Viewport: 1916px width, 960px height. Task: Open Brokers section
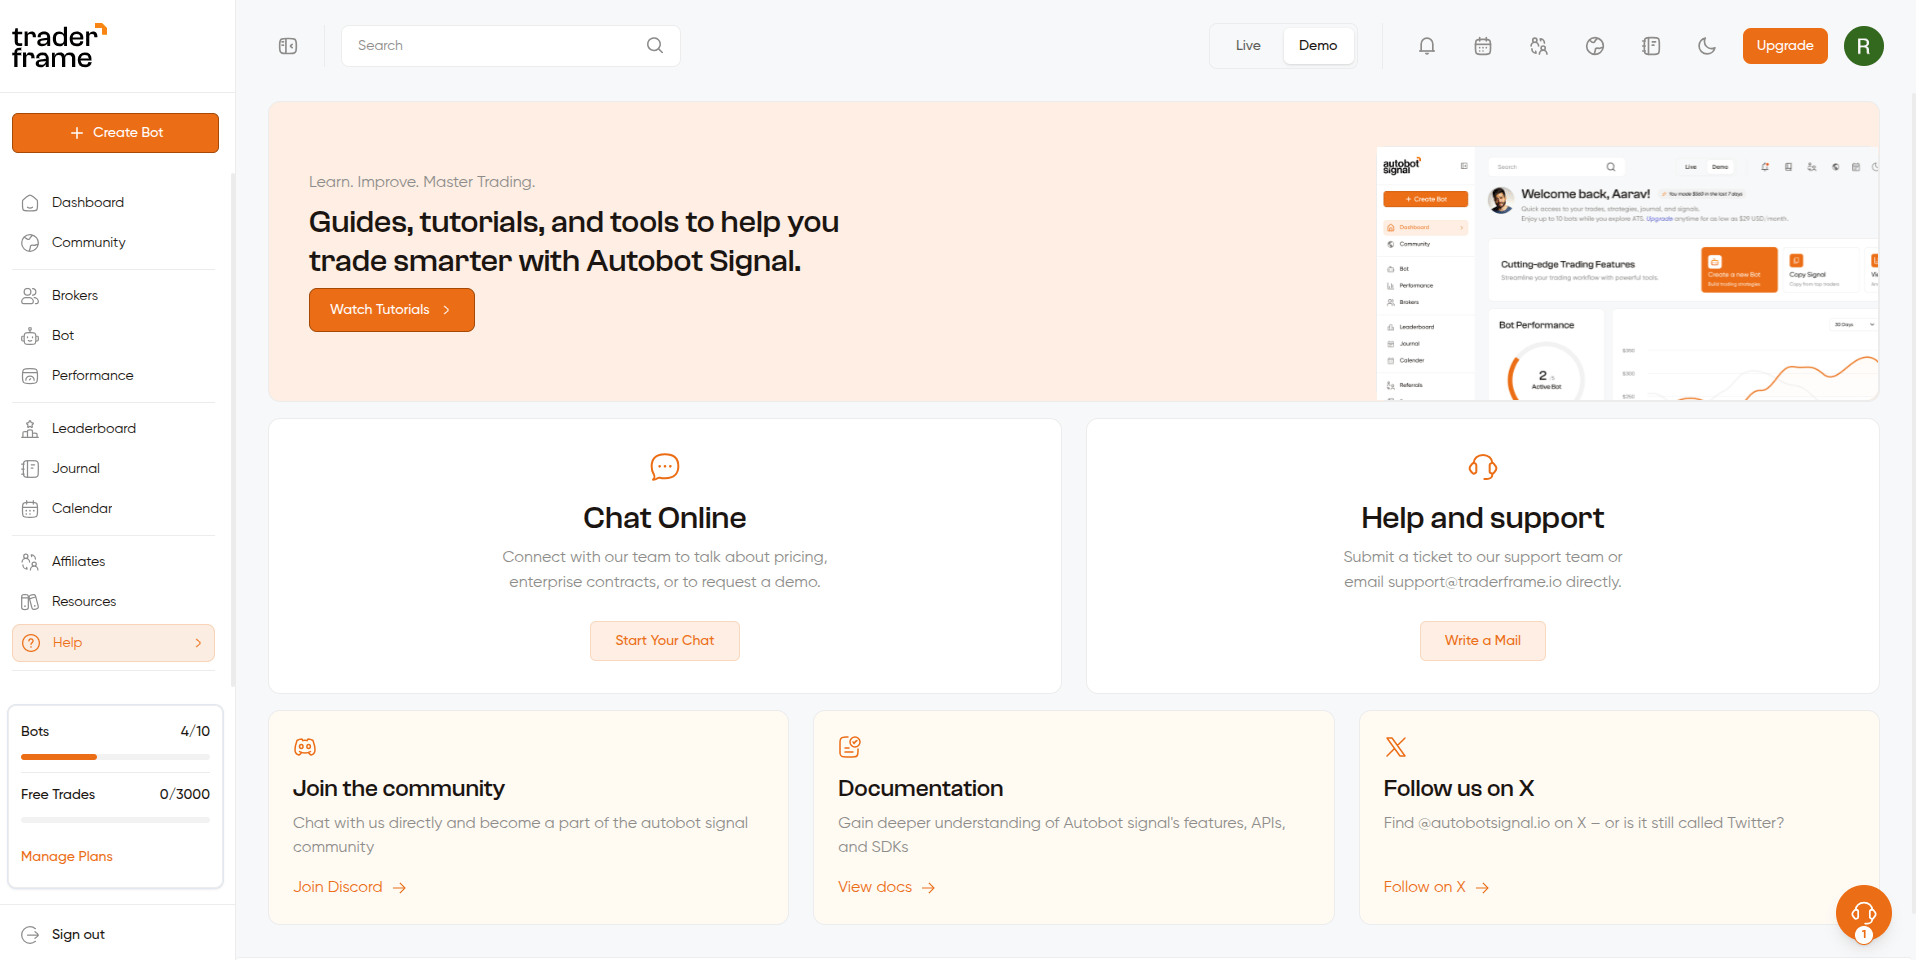pyautogui.click(x=75, y=296)
